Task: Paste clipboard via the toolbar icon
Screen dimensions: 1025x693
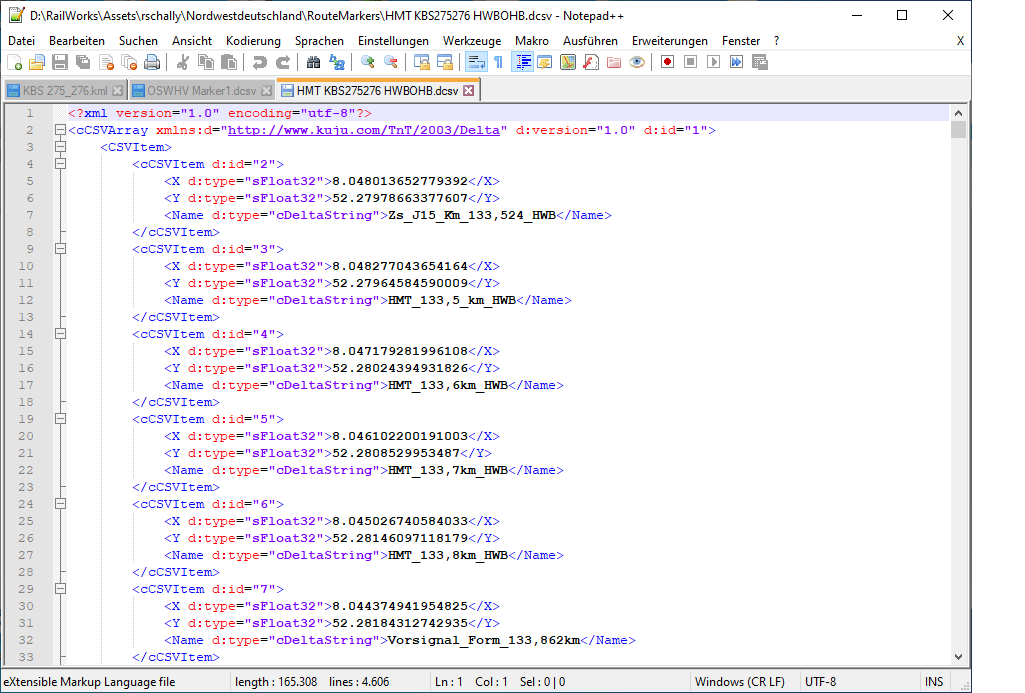Action: (x=229, y=62)
